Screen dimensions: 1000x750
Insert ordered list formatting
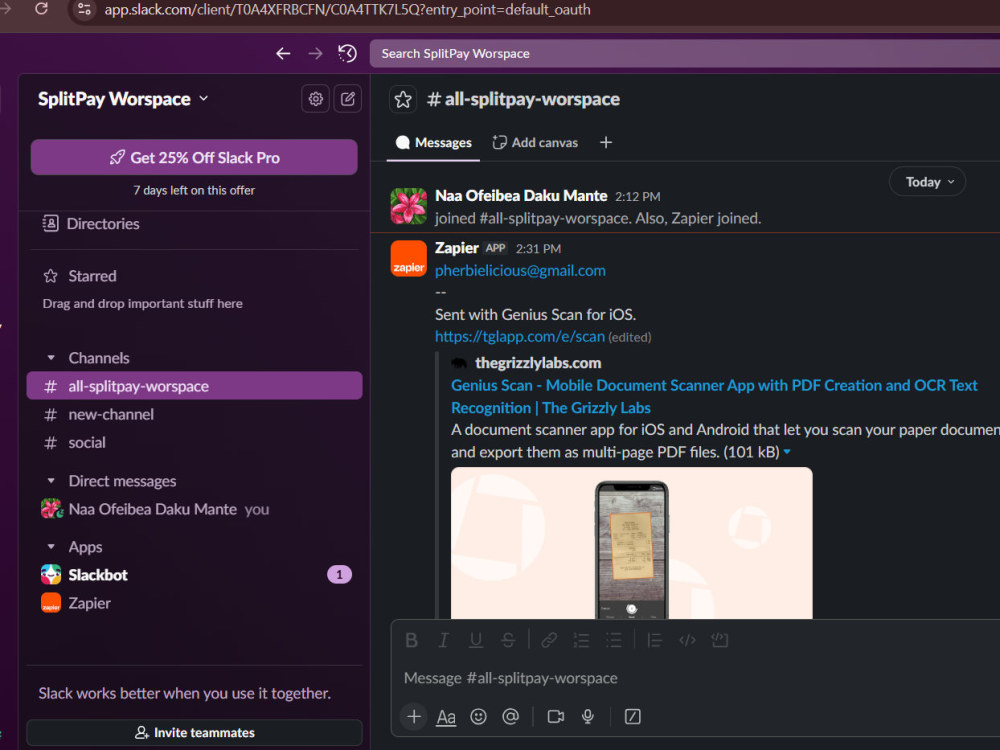(581, 640)
